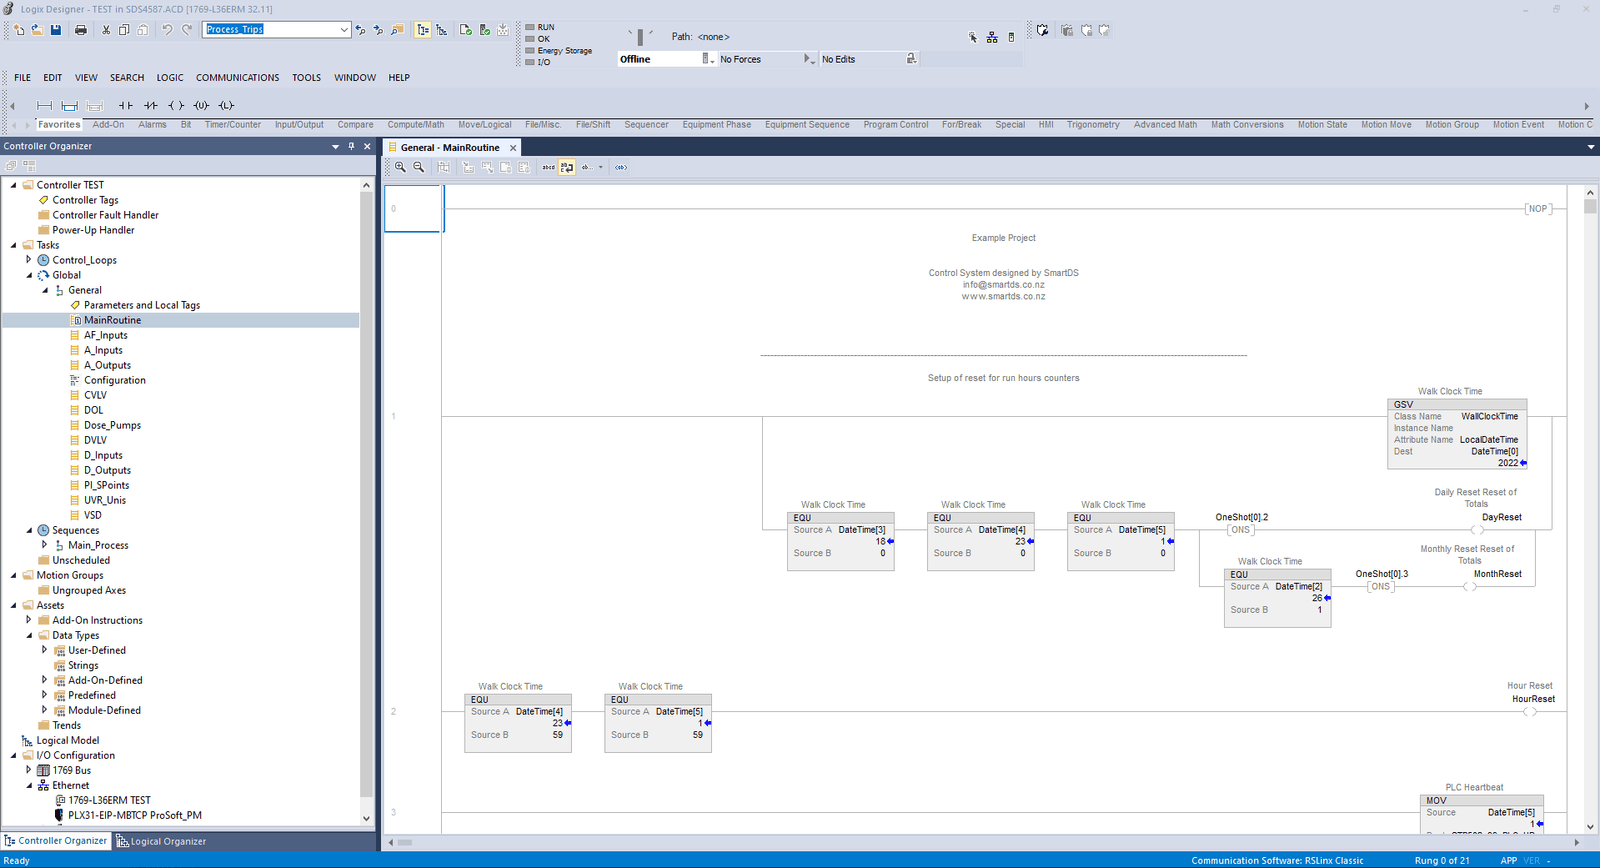Expand the Add-On Instructions folder
The width and height of the screenshot is (1600, 868).
tap(29, 620)
